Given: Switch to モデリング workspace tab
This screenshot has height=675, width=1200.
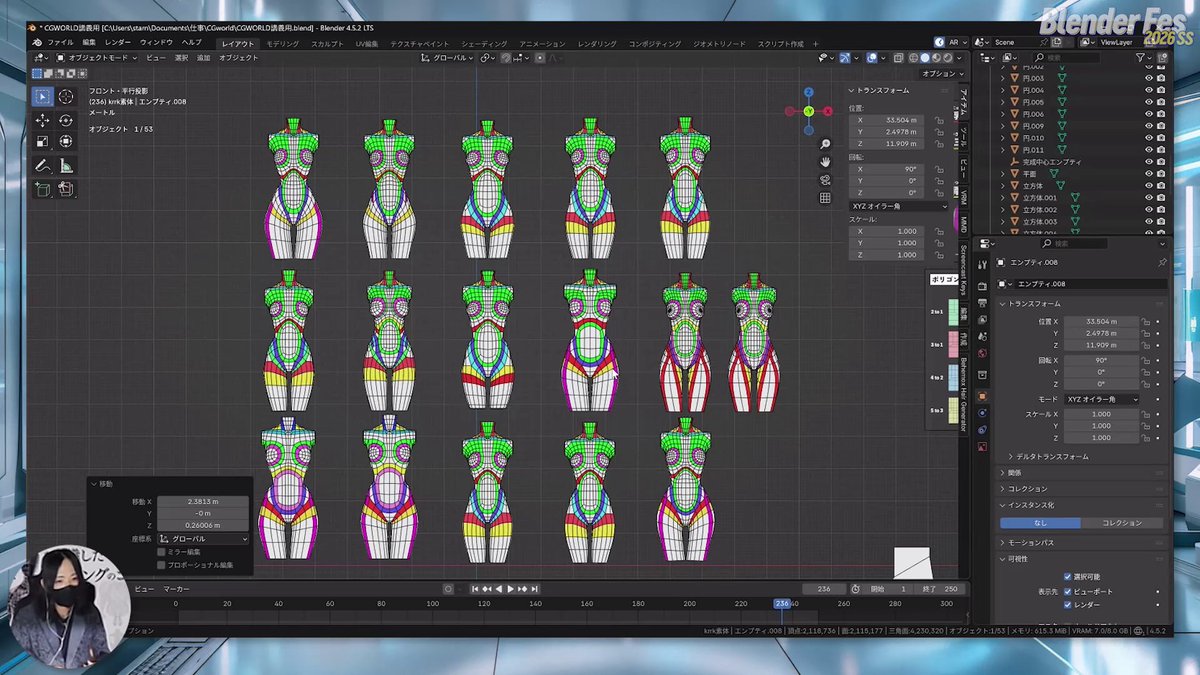Looking at the screenshot, I should coord(283,44).
